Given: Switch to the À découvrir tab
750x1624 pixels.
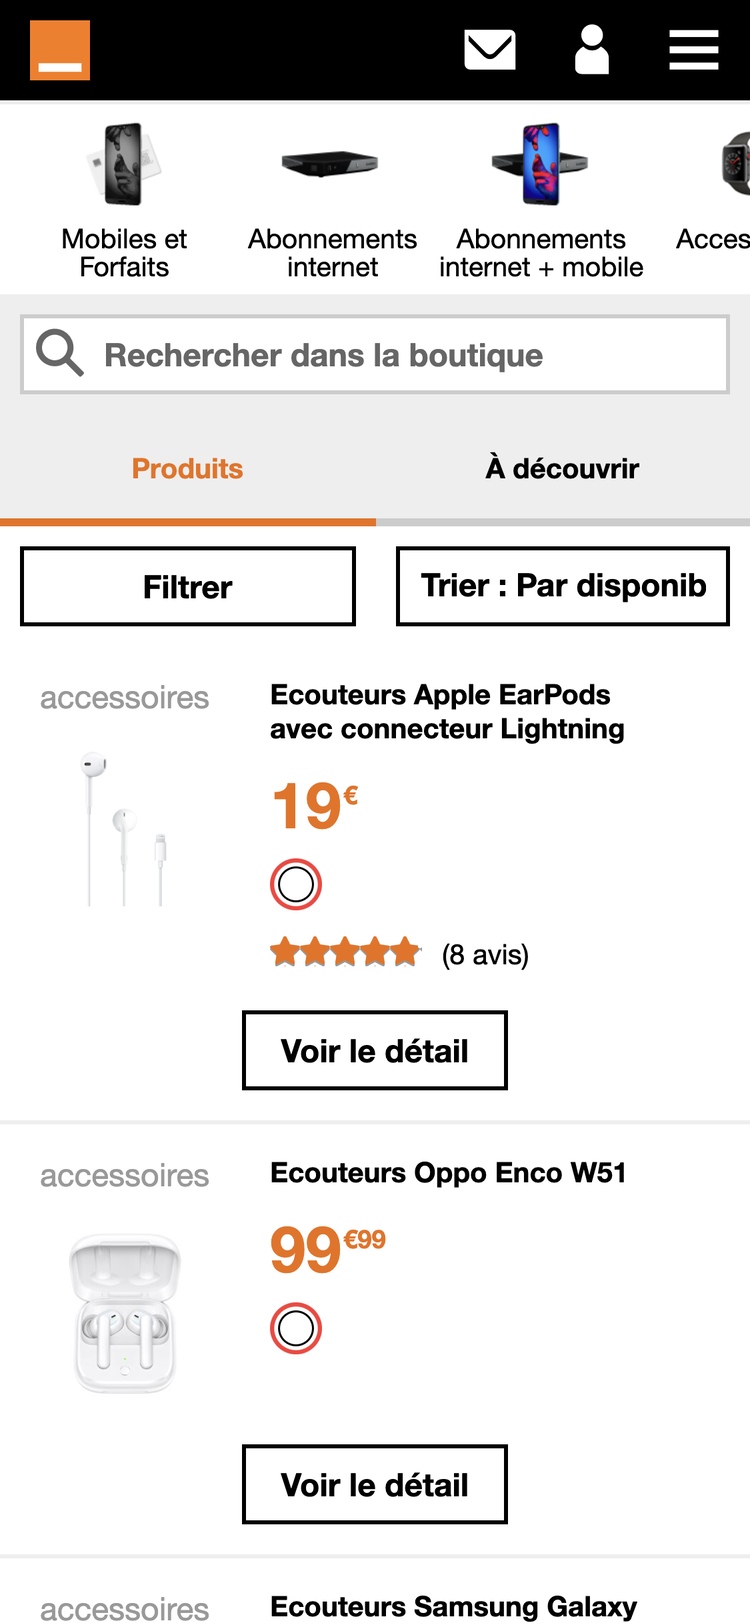Looking at the screenshot, I should [x=562, y=468].
